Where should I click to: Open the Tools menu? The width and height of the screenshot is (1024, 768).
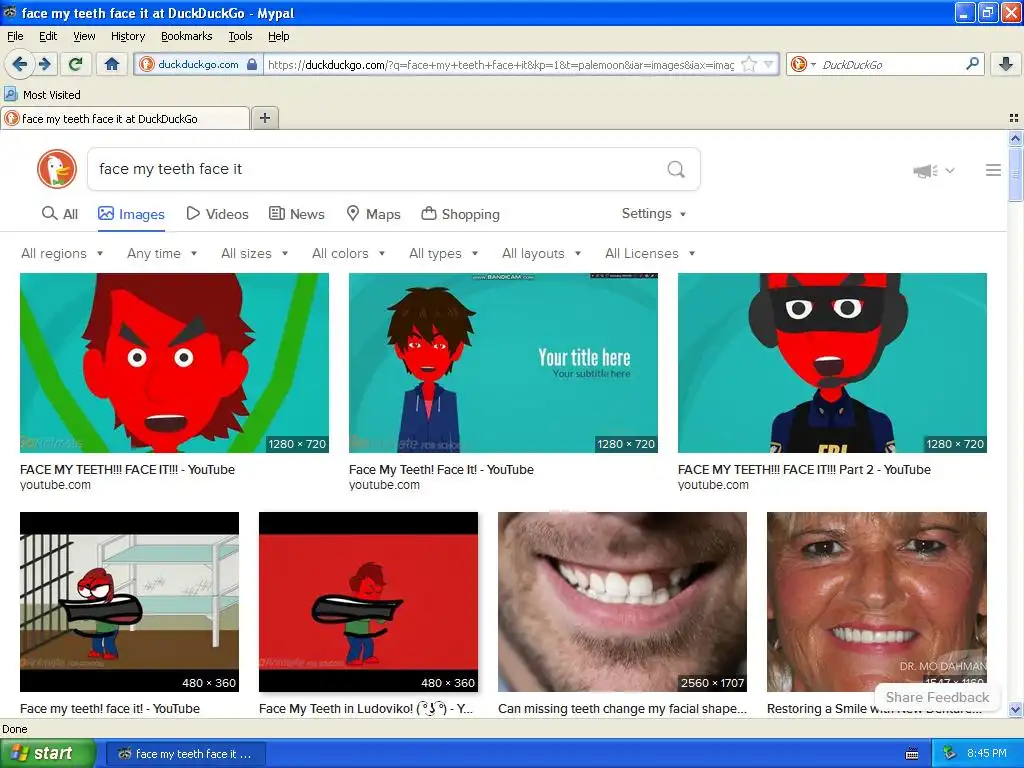point(240,36)
